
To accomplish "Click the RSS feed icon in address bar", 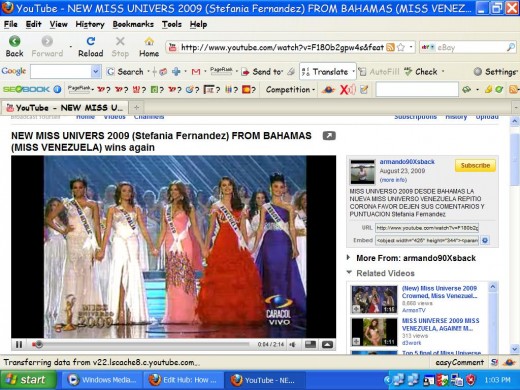I will (x=390, y=47).
